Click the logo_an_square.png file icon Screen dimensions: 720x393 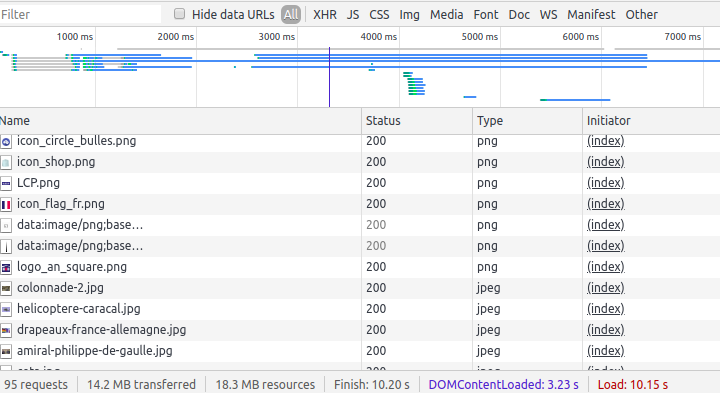[x=6, y=268]
